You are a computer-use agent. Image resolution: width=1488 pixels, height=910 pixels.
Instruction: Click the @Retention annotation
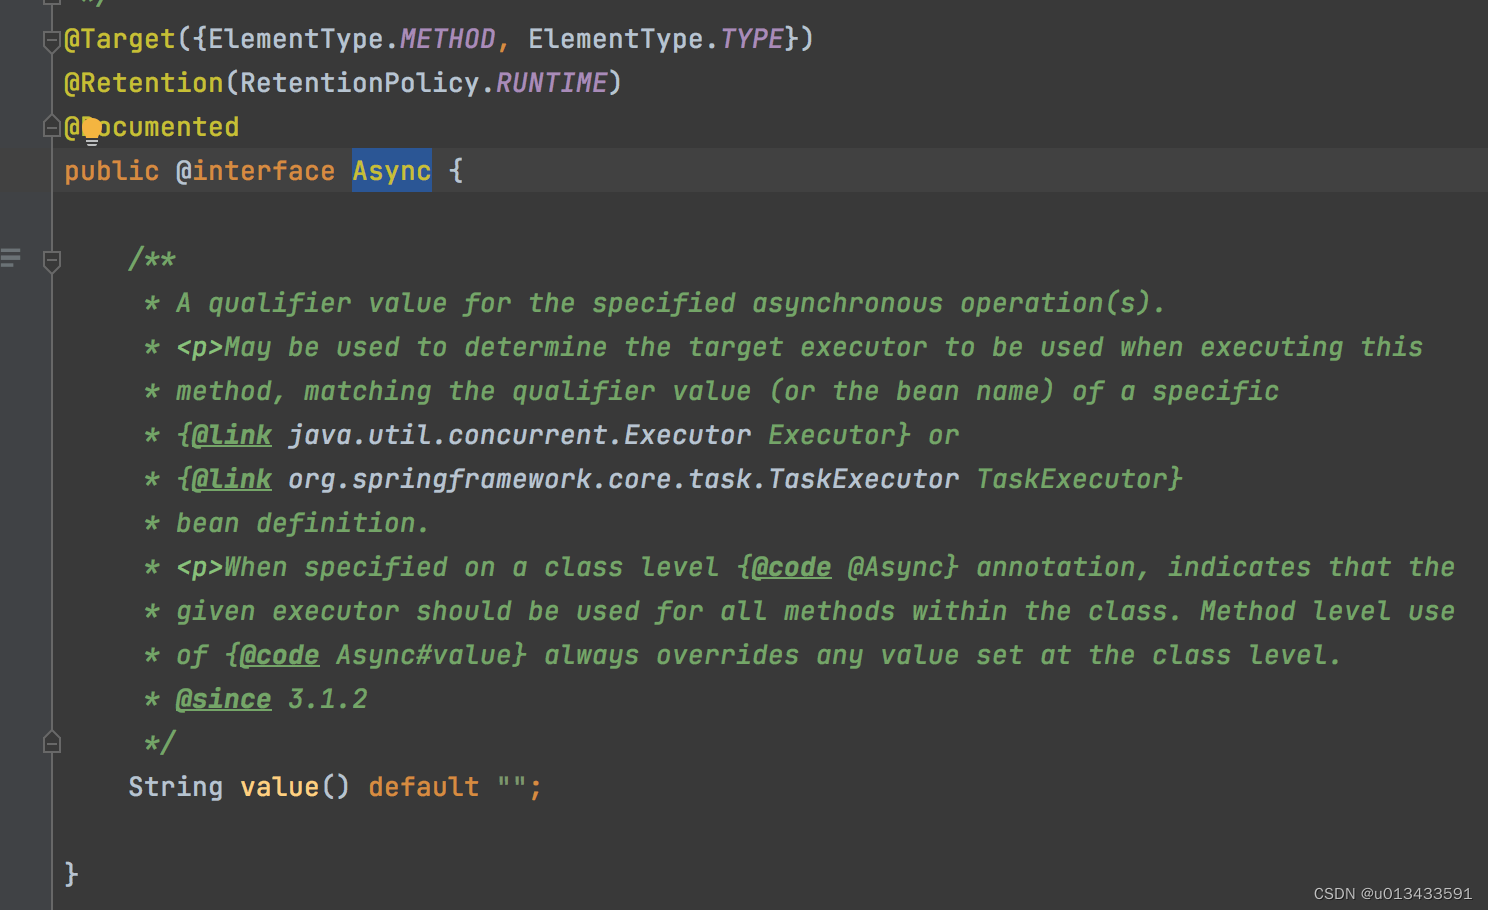(x=144, y=83)
